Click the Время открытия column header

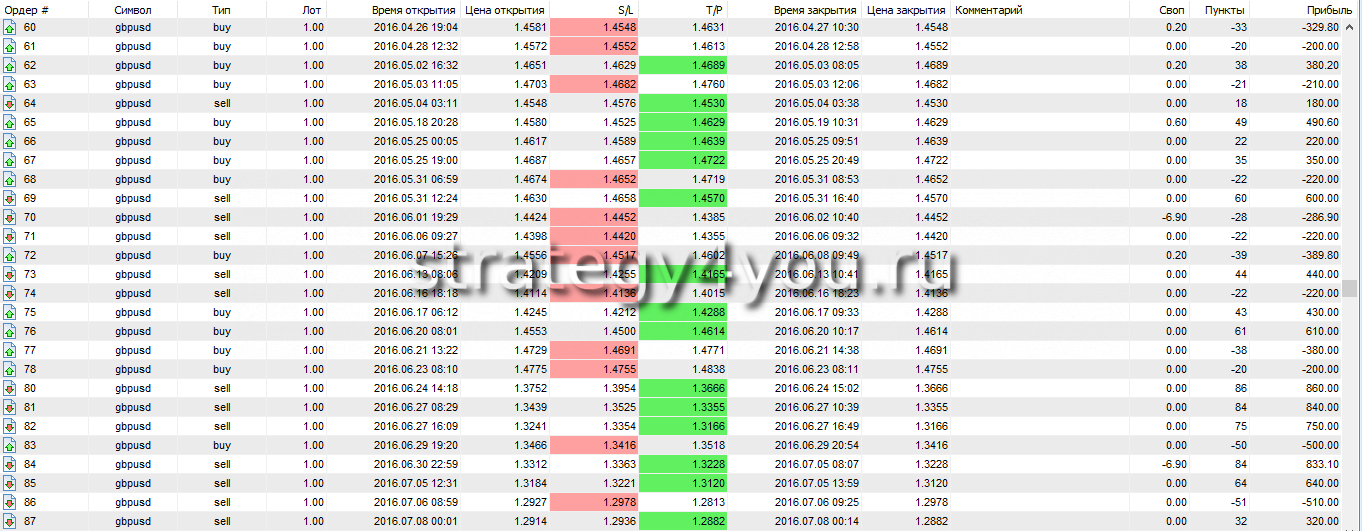click(x=413, y=9)
